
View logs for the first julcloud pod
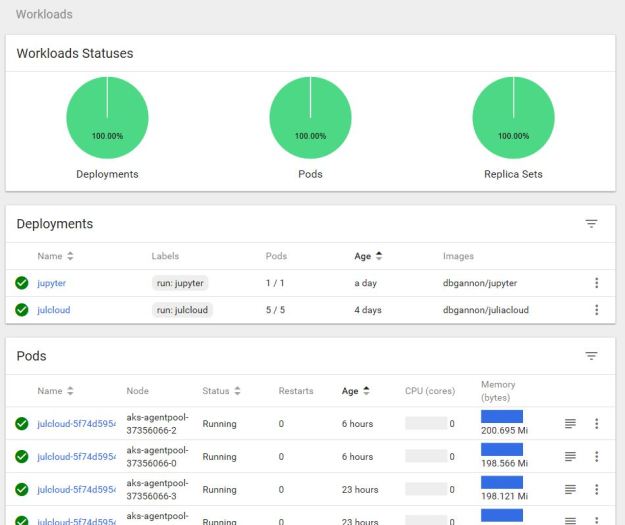pos(570,424)
